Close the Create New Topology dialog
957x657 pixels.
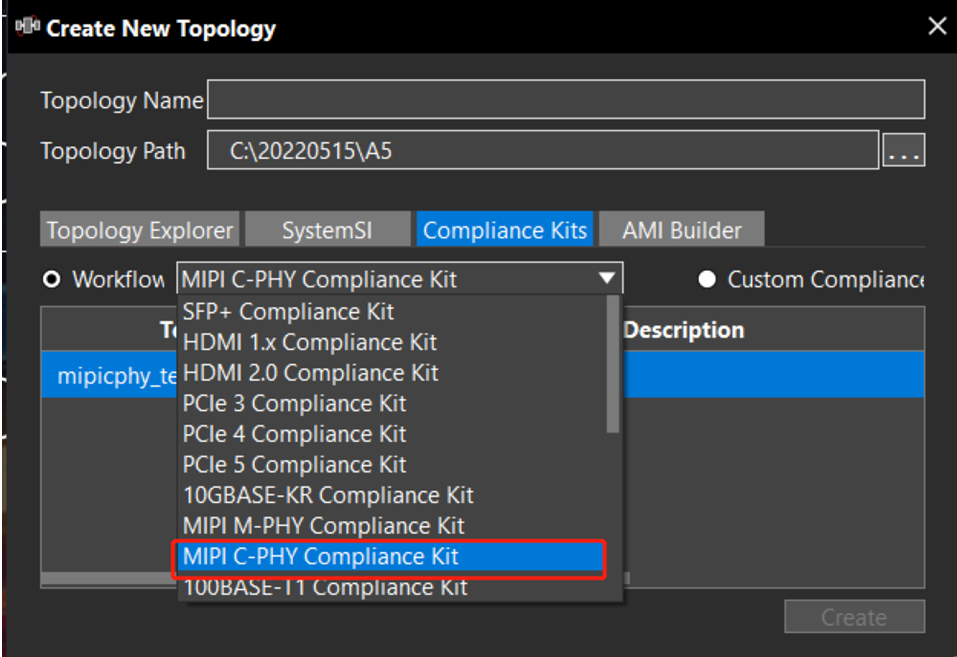(937, 26)
